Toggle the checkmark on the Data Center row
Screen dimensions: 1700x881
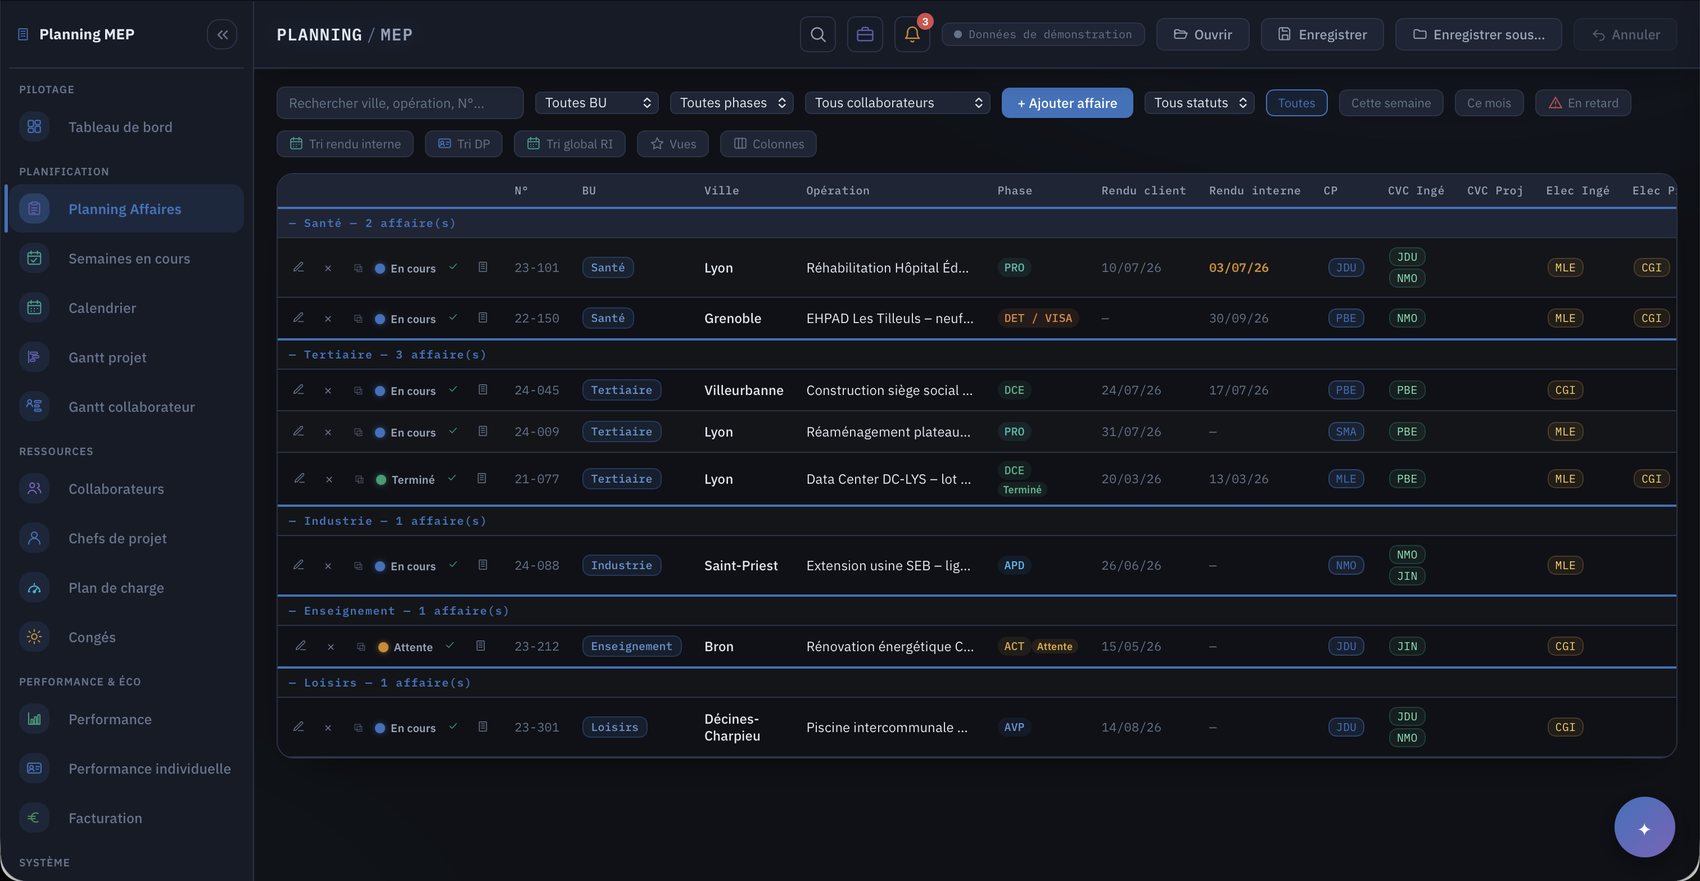pos(452,478)
